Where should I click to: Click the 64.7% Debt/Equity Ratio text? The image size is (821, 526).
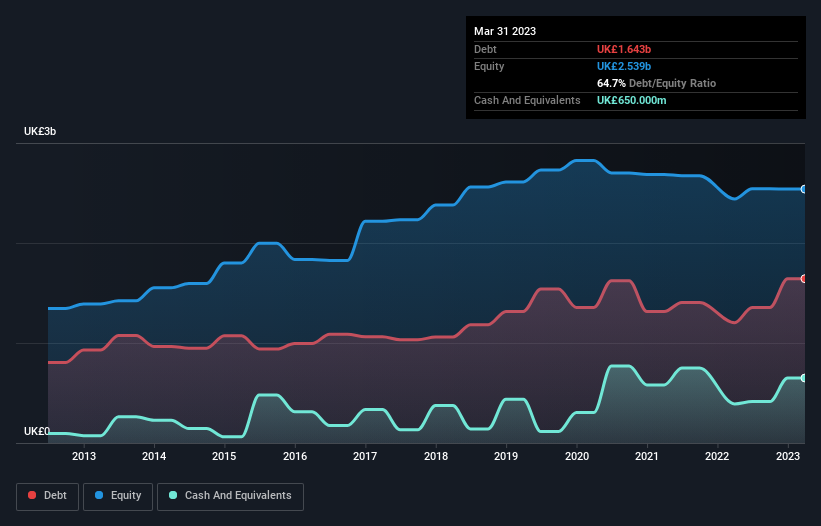tap(656, 83)
